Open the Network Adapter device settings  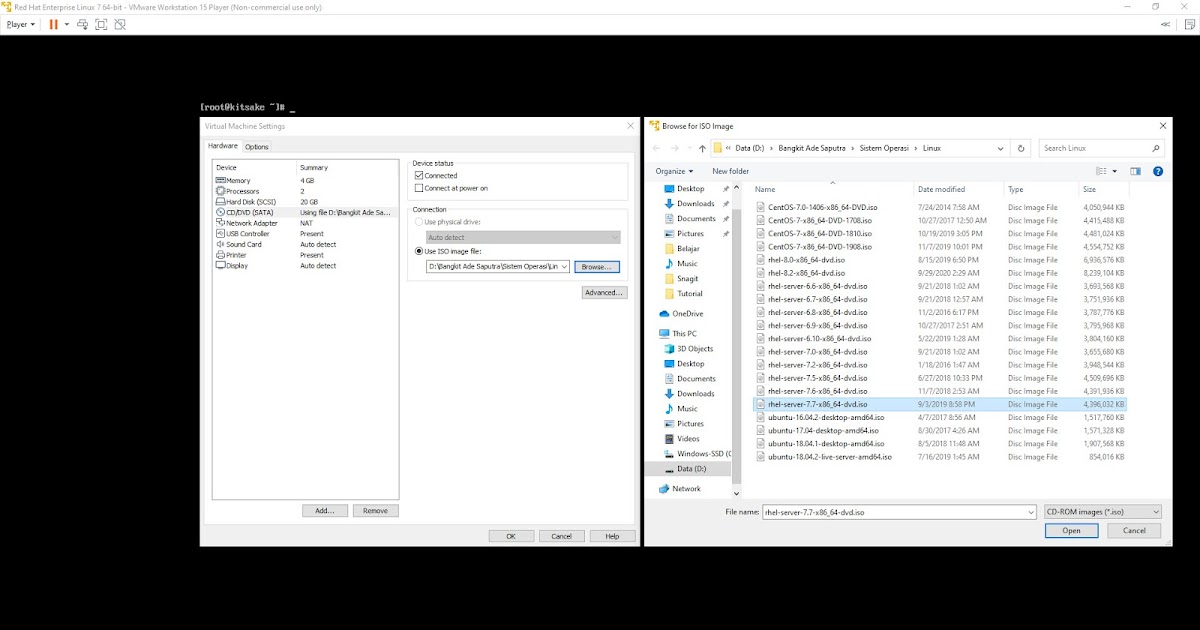[253, 223]
